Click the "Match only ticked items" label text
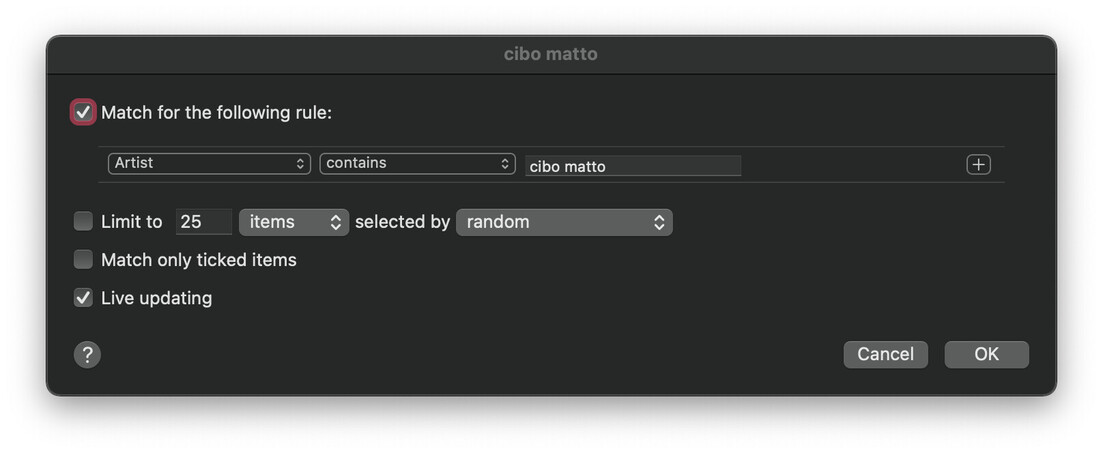 click(199, 260)
